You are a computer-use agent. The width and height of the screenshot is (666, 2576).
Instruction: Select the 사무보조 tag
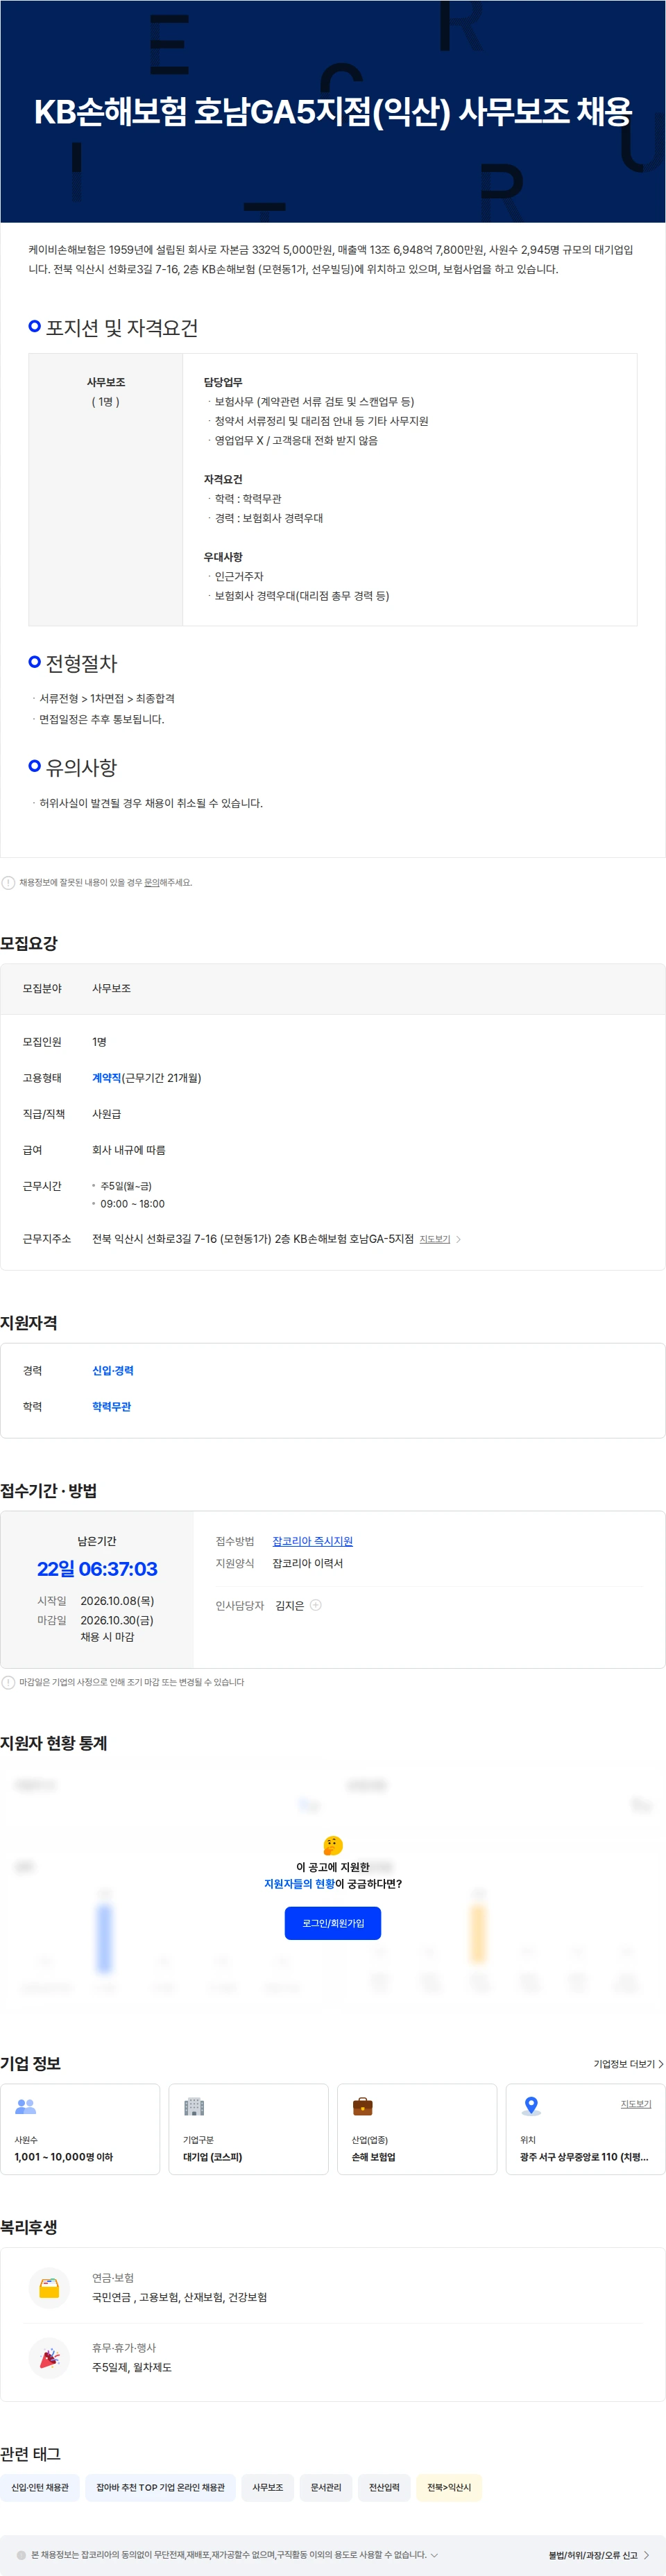[x=267, y=2487]
